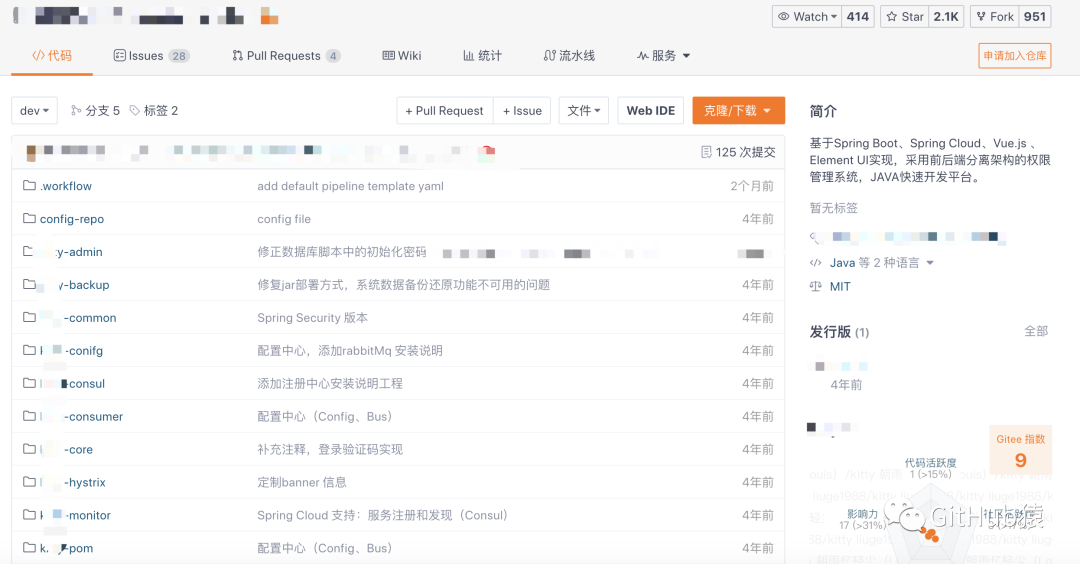
Task: Open the 951 forks count
Action: coord(1035,17)
